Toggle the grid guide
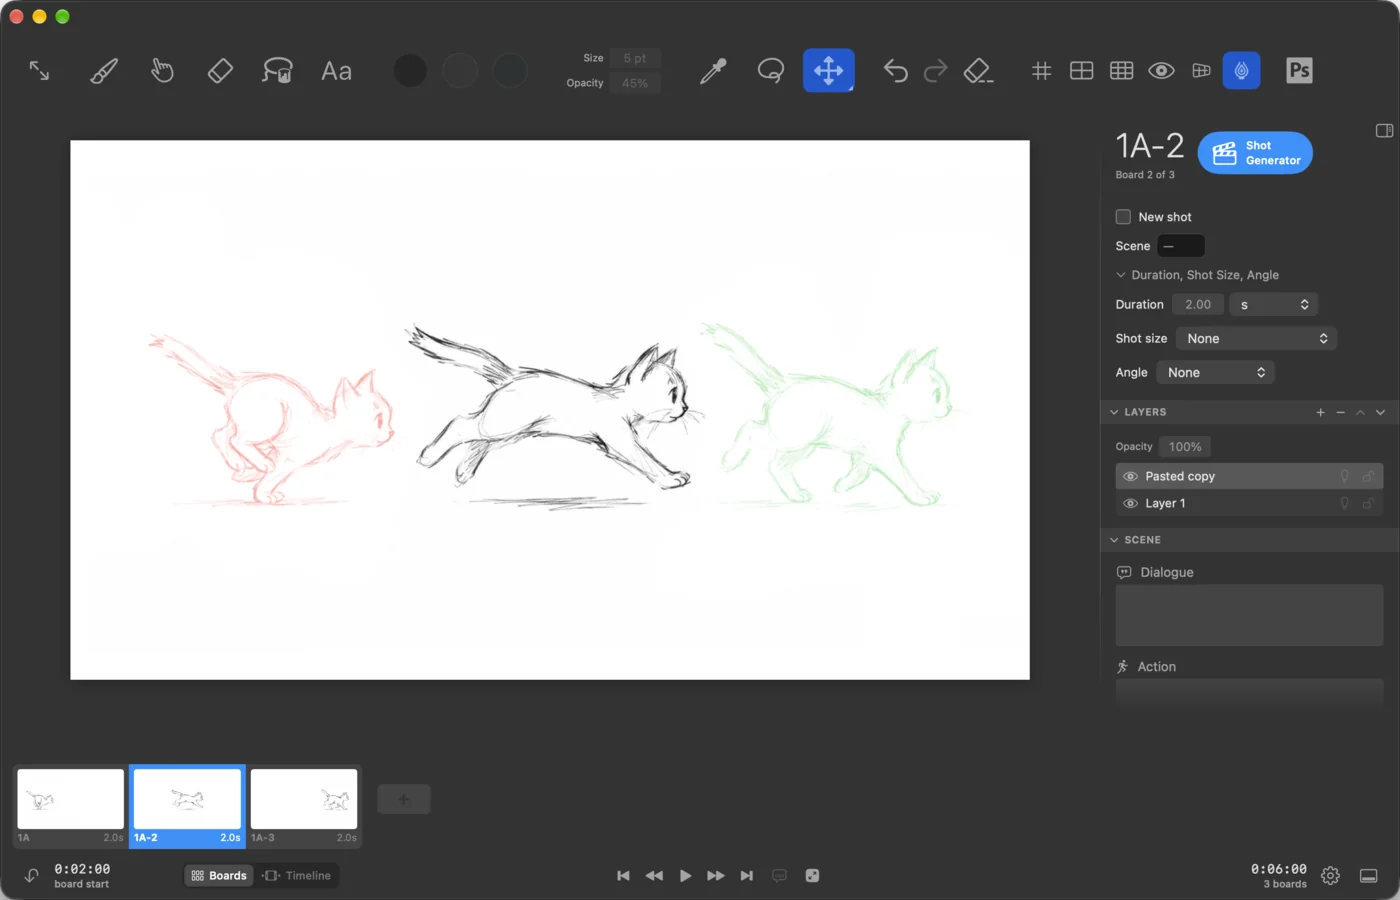The image size is (1400, 900). (1041, 71)
